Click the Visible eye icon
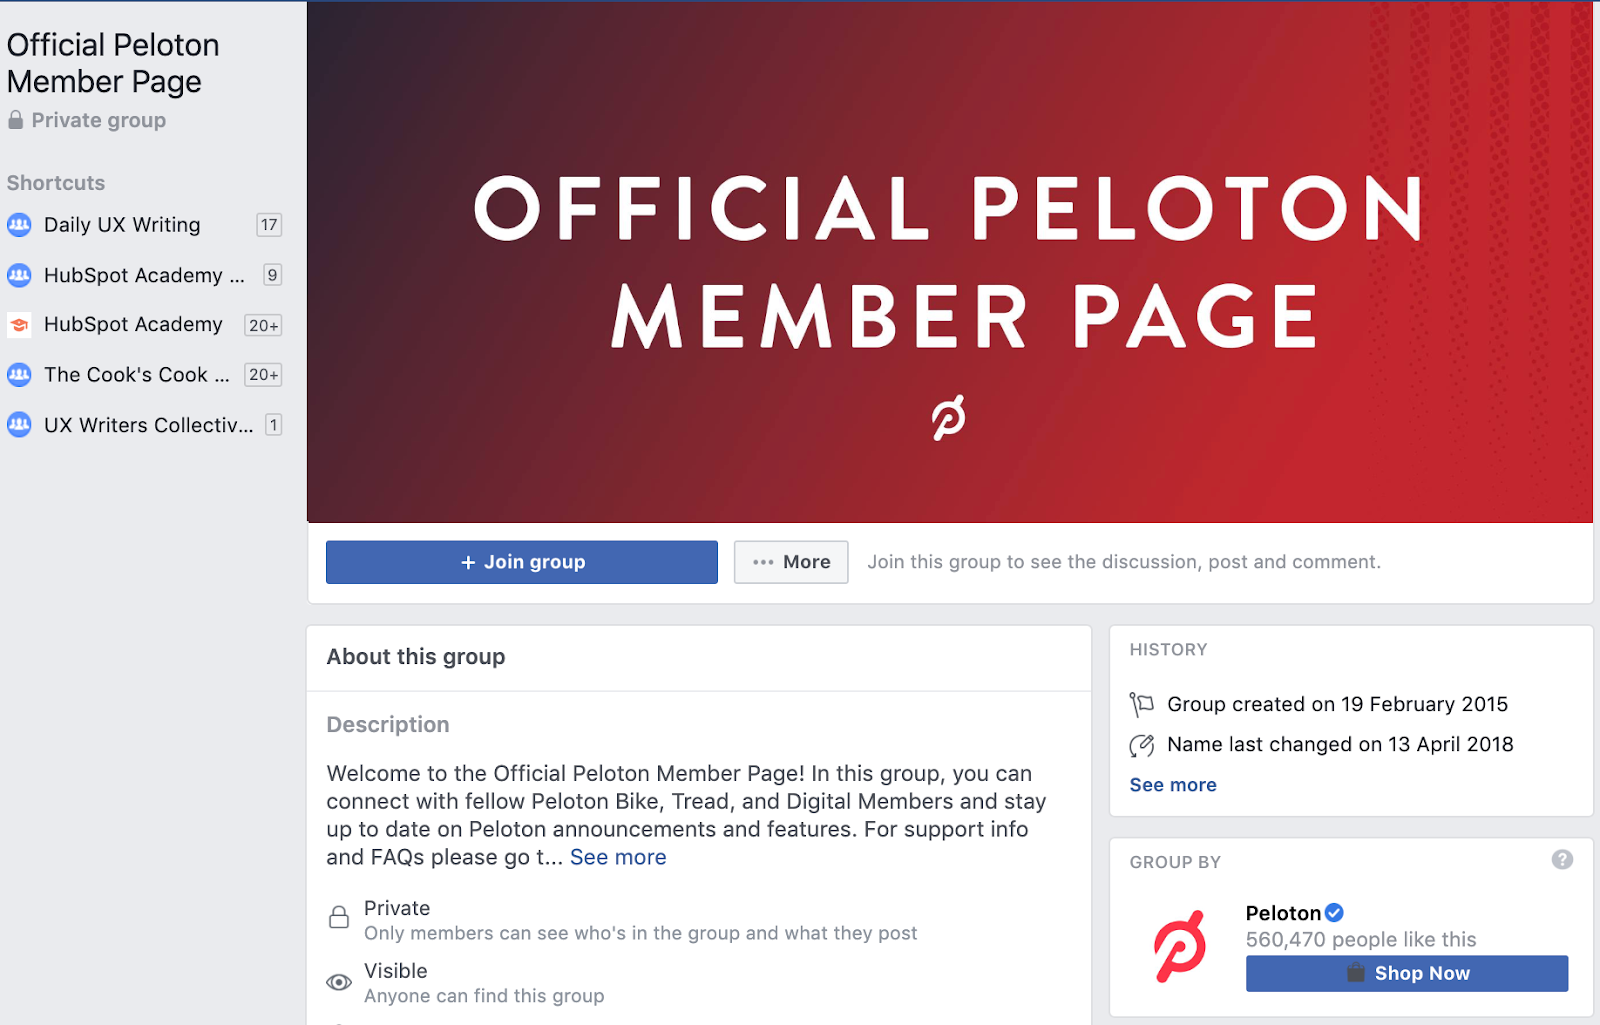 tap(339, 982)
